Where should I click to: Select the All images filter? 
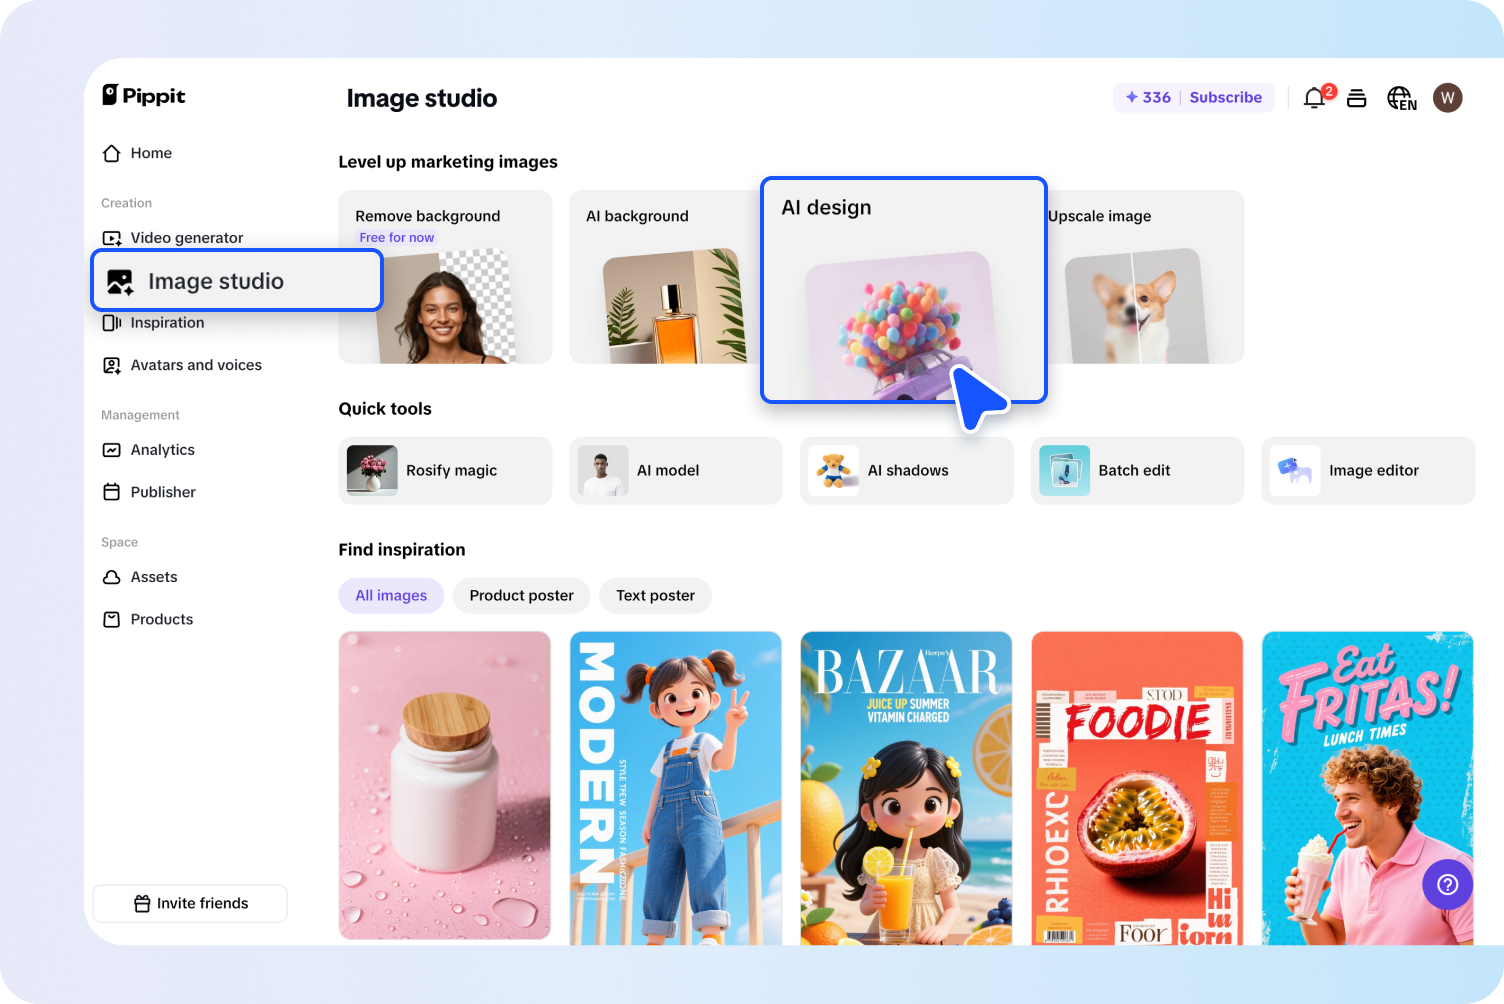[x=390, y=595]
